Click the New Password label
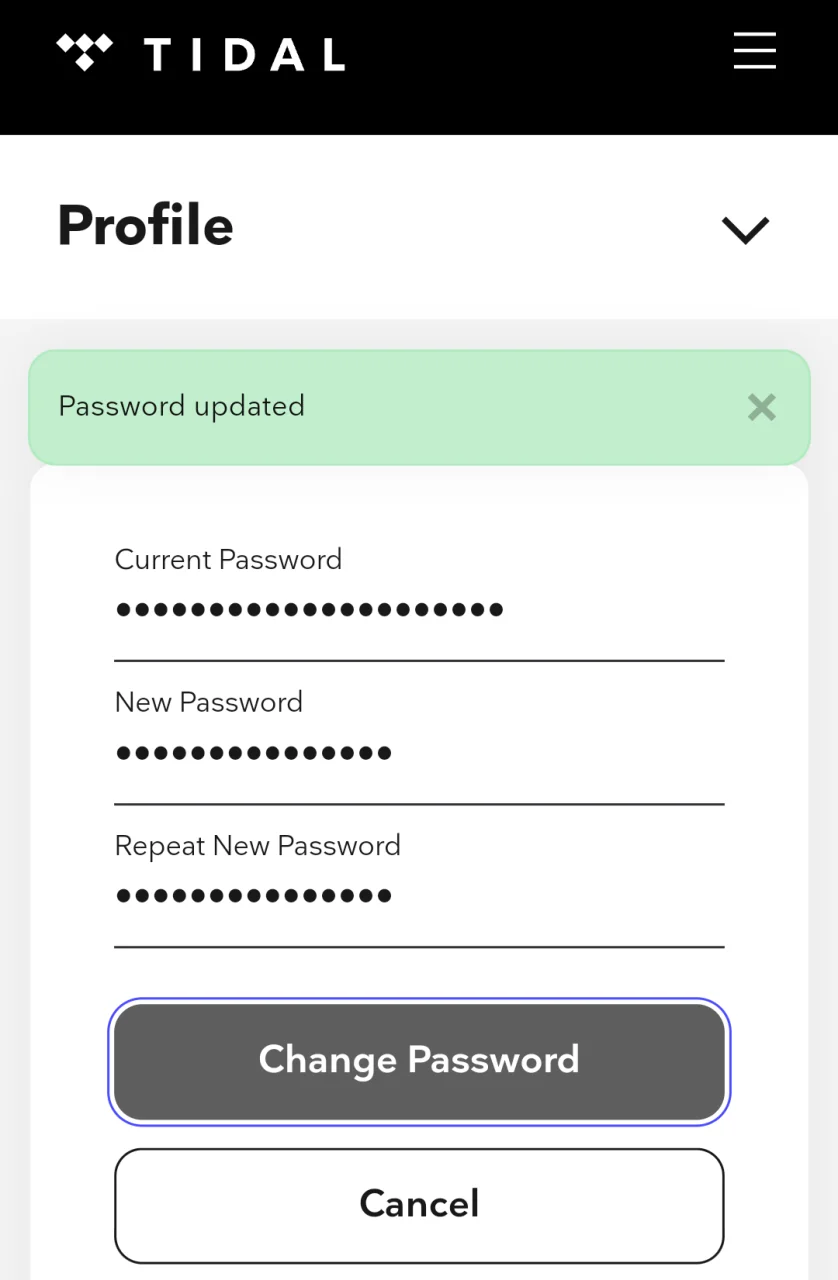The image size is (838, 1280). (x=209, y=702)
